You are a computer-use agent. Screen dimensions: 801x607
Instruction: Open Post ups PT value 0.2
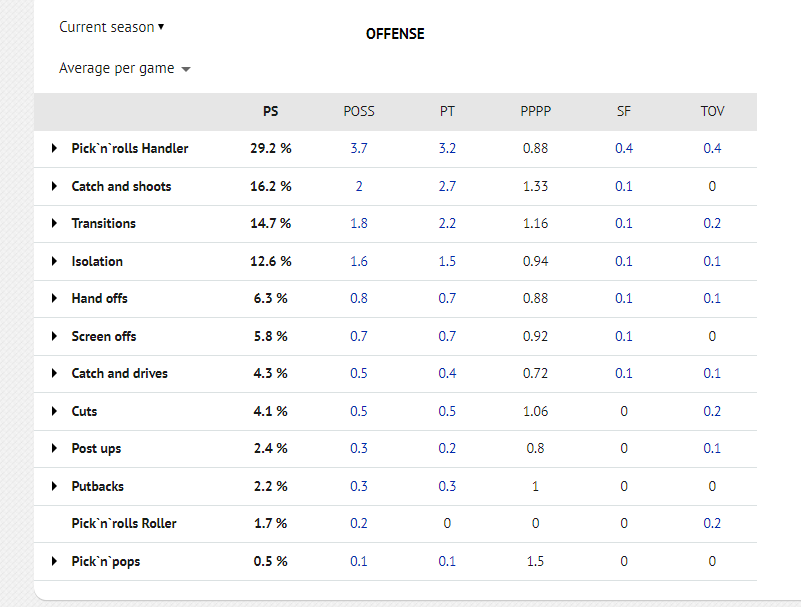[x=447, y=448]
